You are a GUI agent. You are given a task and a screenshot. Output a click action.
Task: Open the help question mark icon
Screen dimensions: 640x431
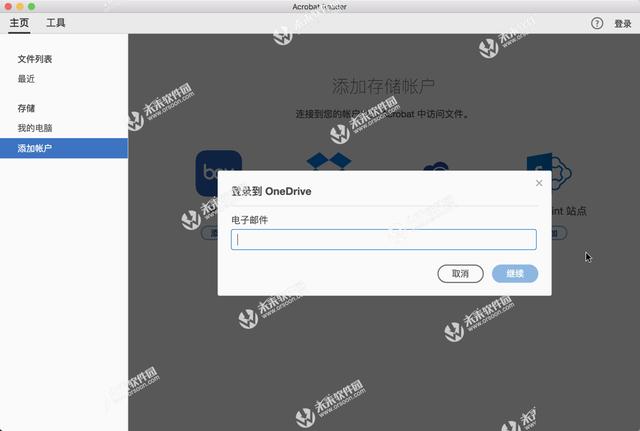tap(597, 23)
